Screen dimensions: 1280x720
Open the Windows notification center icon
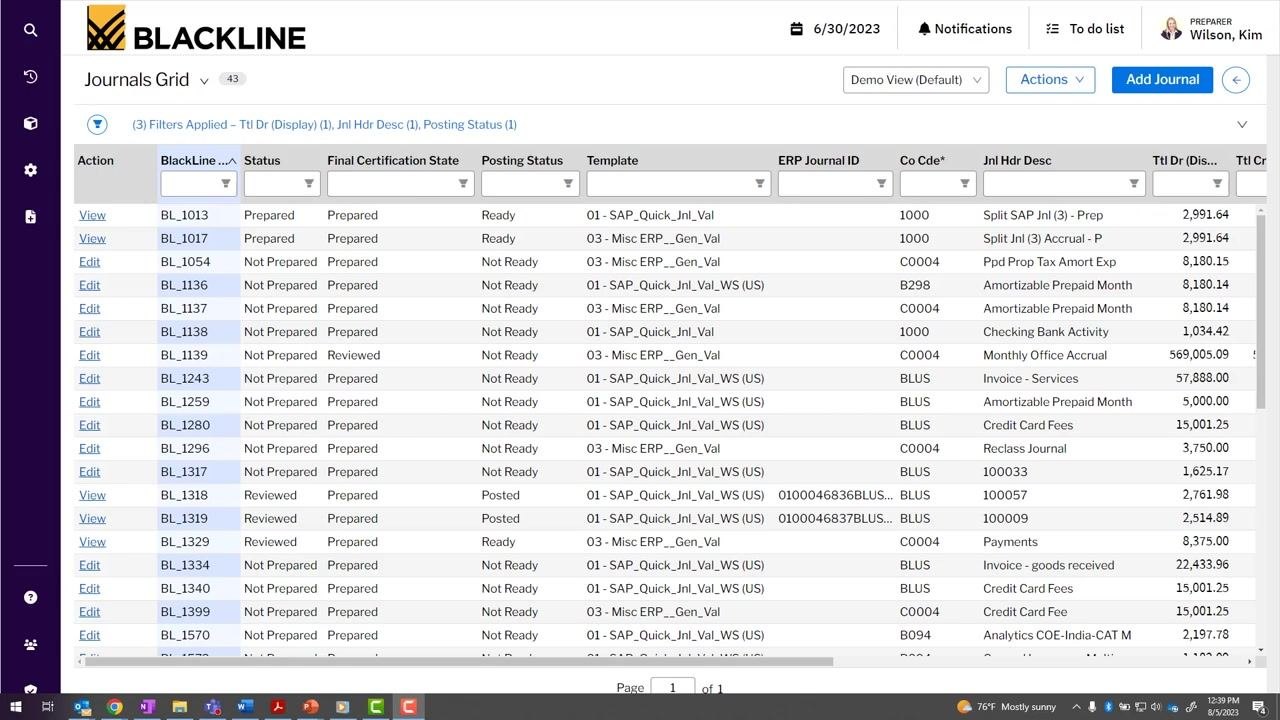click(x=1259, y=707)
